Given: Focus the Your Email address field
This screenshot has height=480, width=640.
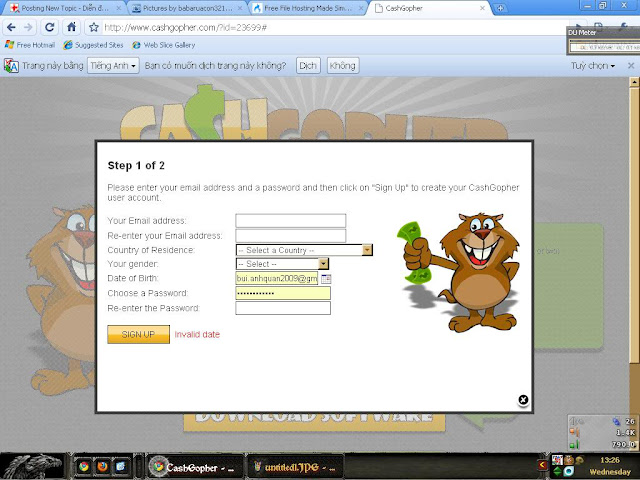Looking at the screenshot, I should pos(291,220).
